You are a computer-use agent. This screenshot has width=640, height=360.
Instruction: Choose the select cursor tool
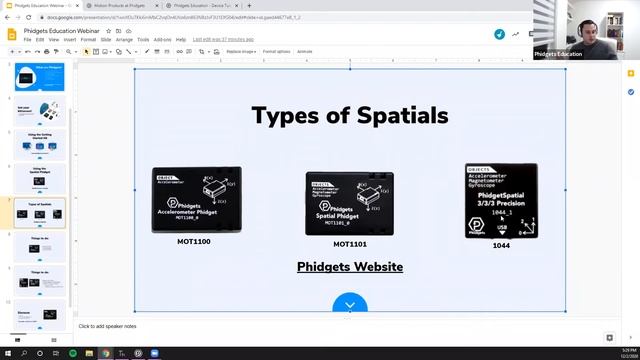click(x=86, y=52)
